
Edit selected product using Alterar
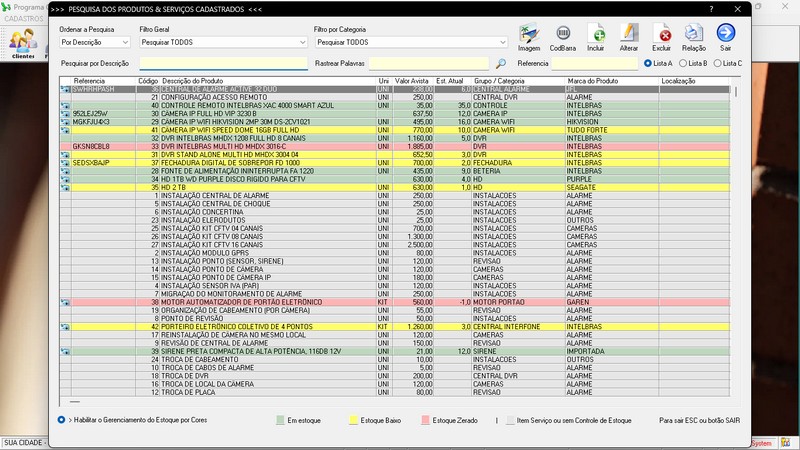click(x=629, y=37)
